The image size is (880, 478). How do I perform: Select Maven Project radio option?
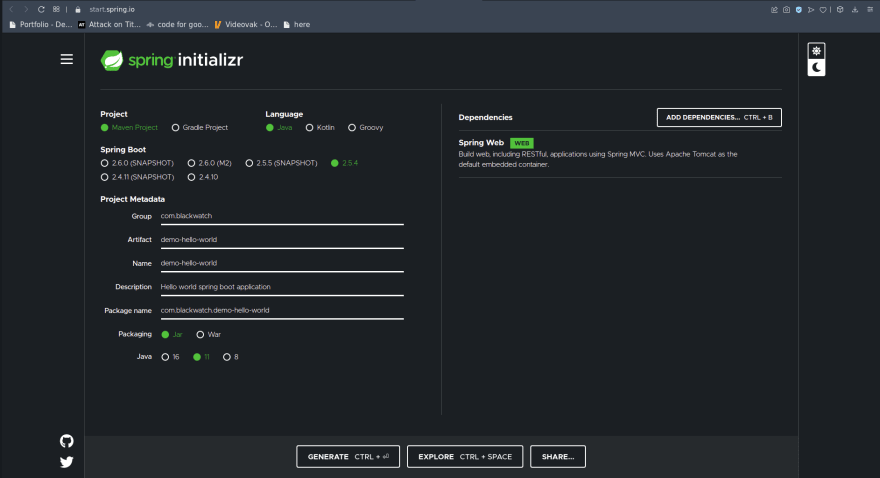click(129, 128)
